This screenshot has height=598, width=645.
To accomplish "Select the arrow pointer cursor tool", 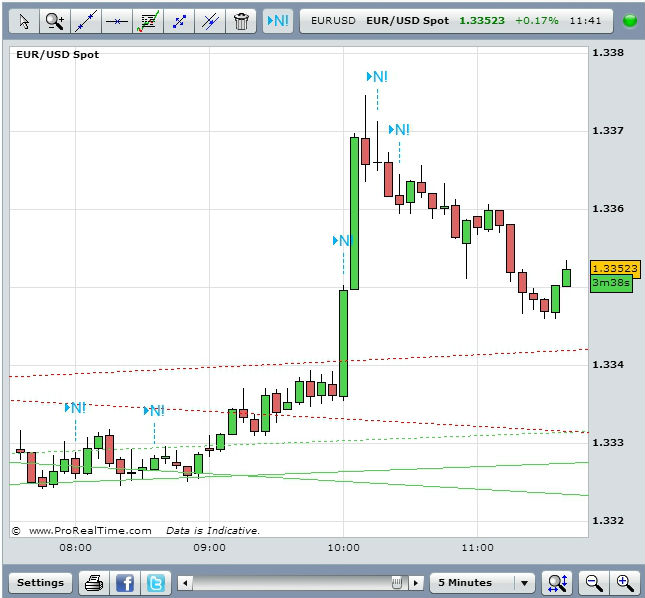I will tap(24, 21).
